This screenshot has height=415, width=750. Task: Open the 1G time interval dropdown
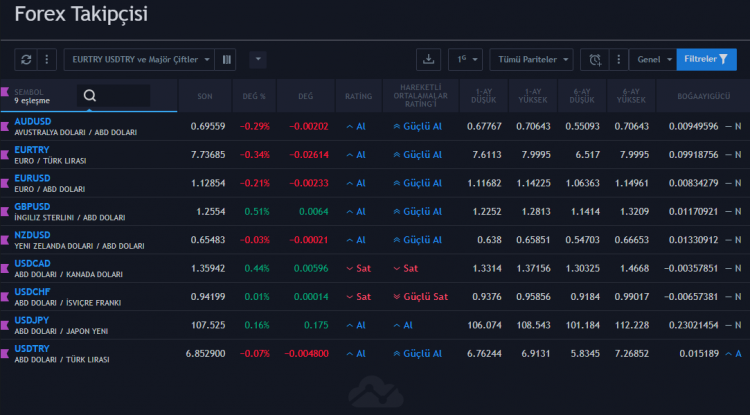465,60
